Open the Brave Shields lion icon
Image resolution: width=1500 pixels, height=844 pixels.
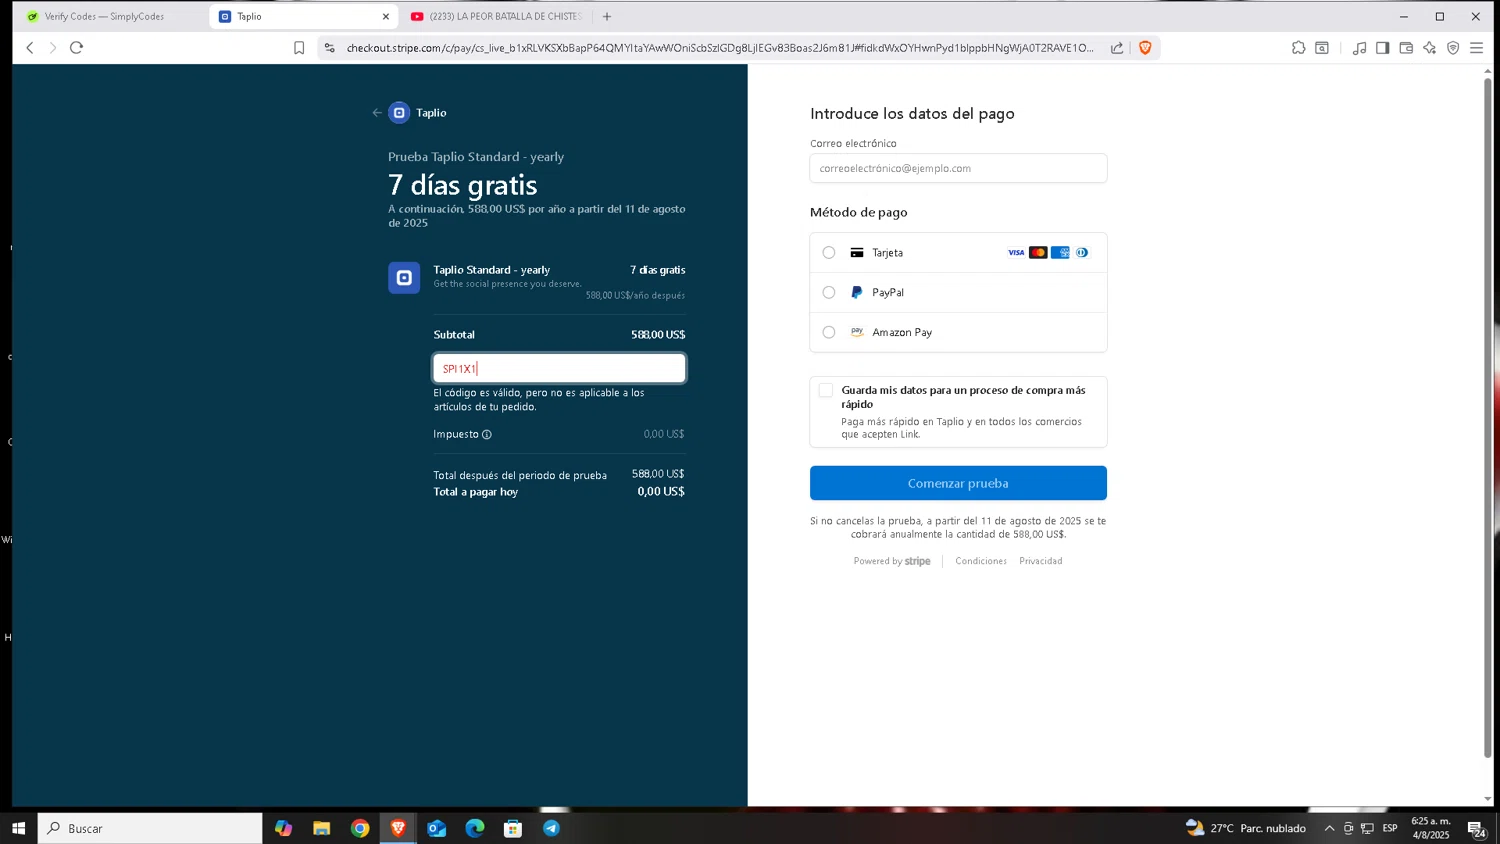click(x=1145, y=47)
